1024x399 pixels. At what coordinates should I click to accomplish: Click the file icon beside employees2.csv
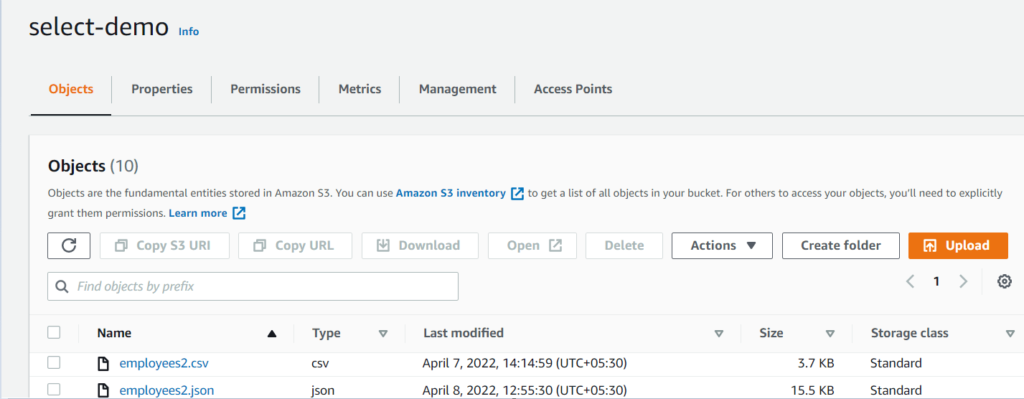coord(103,364)
